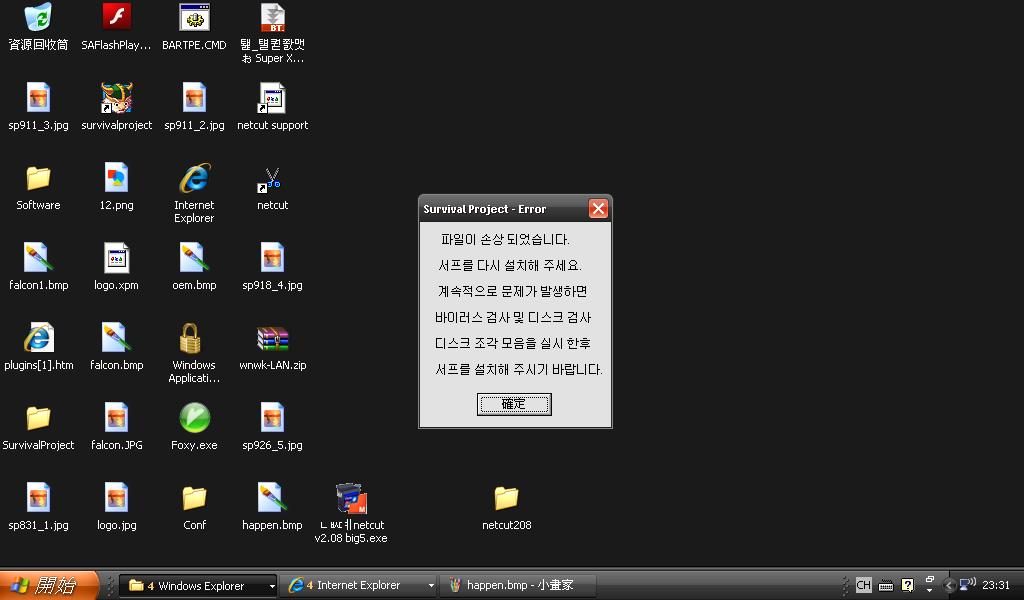This screenshot has height=600, width=1024.
Task: Select the Foxy.exe green icon
Action: [194, 418]
